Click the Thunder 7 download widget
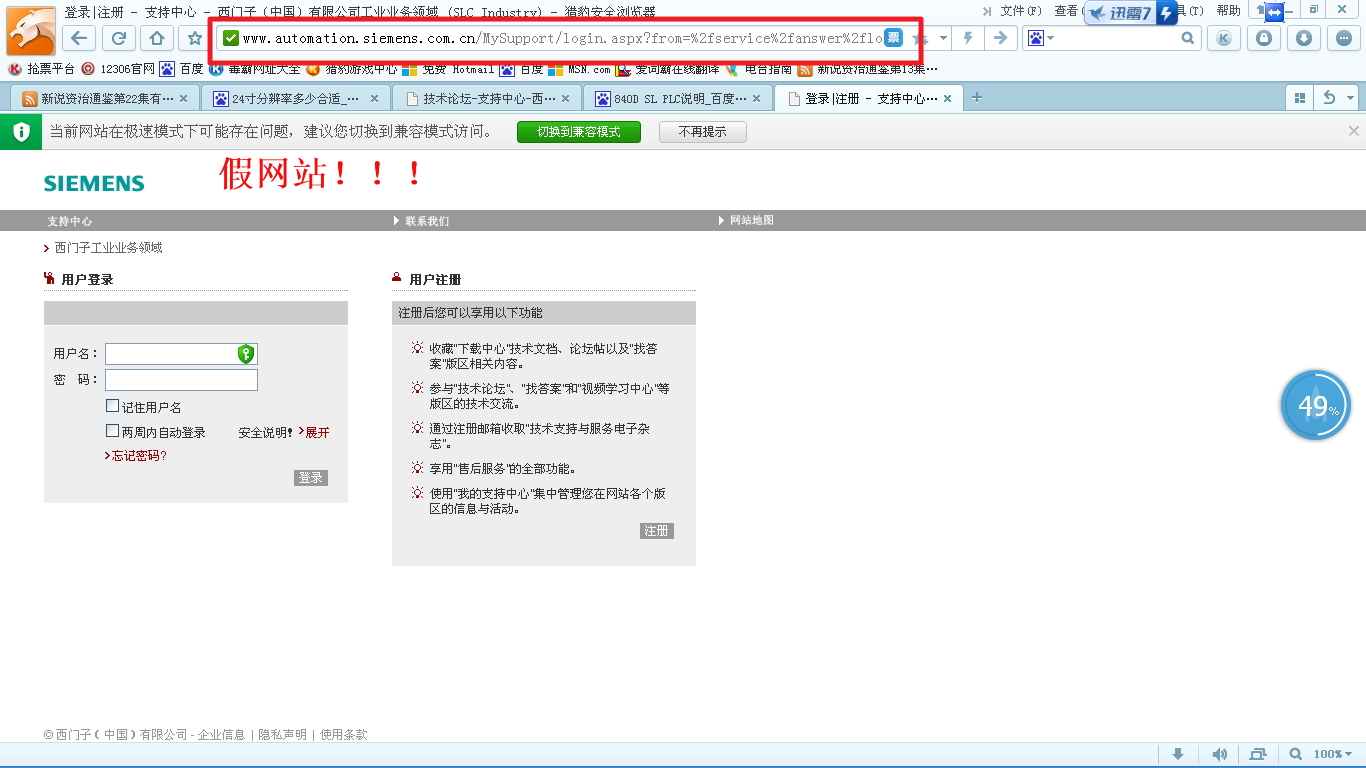The image size is (1366, 768). 1131,13
